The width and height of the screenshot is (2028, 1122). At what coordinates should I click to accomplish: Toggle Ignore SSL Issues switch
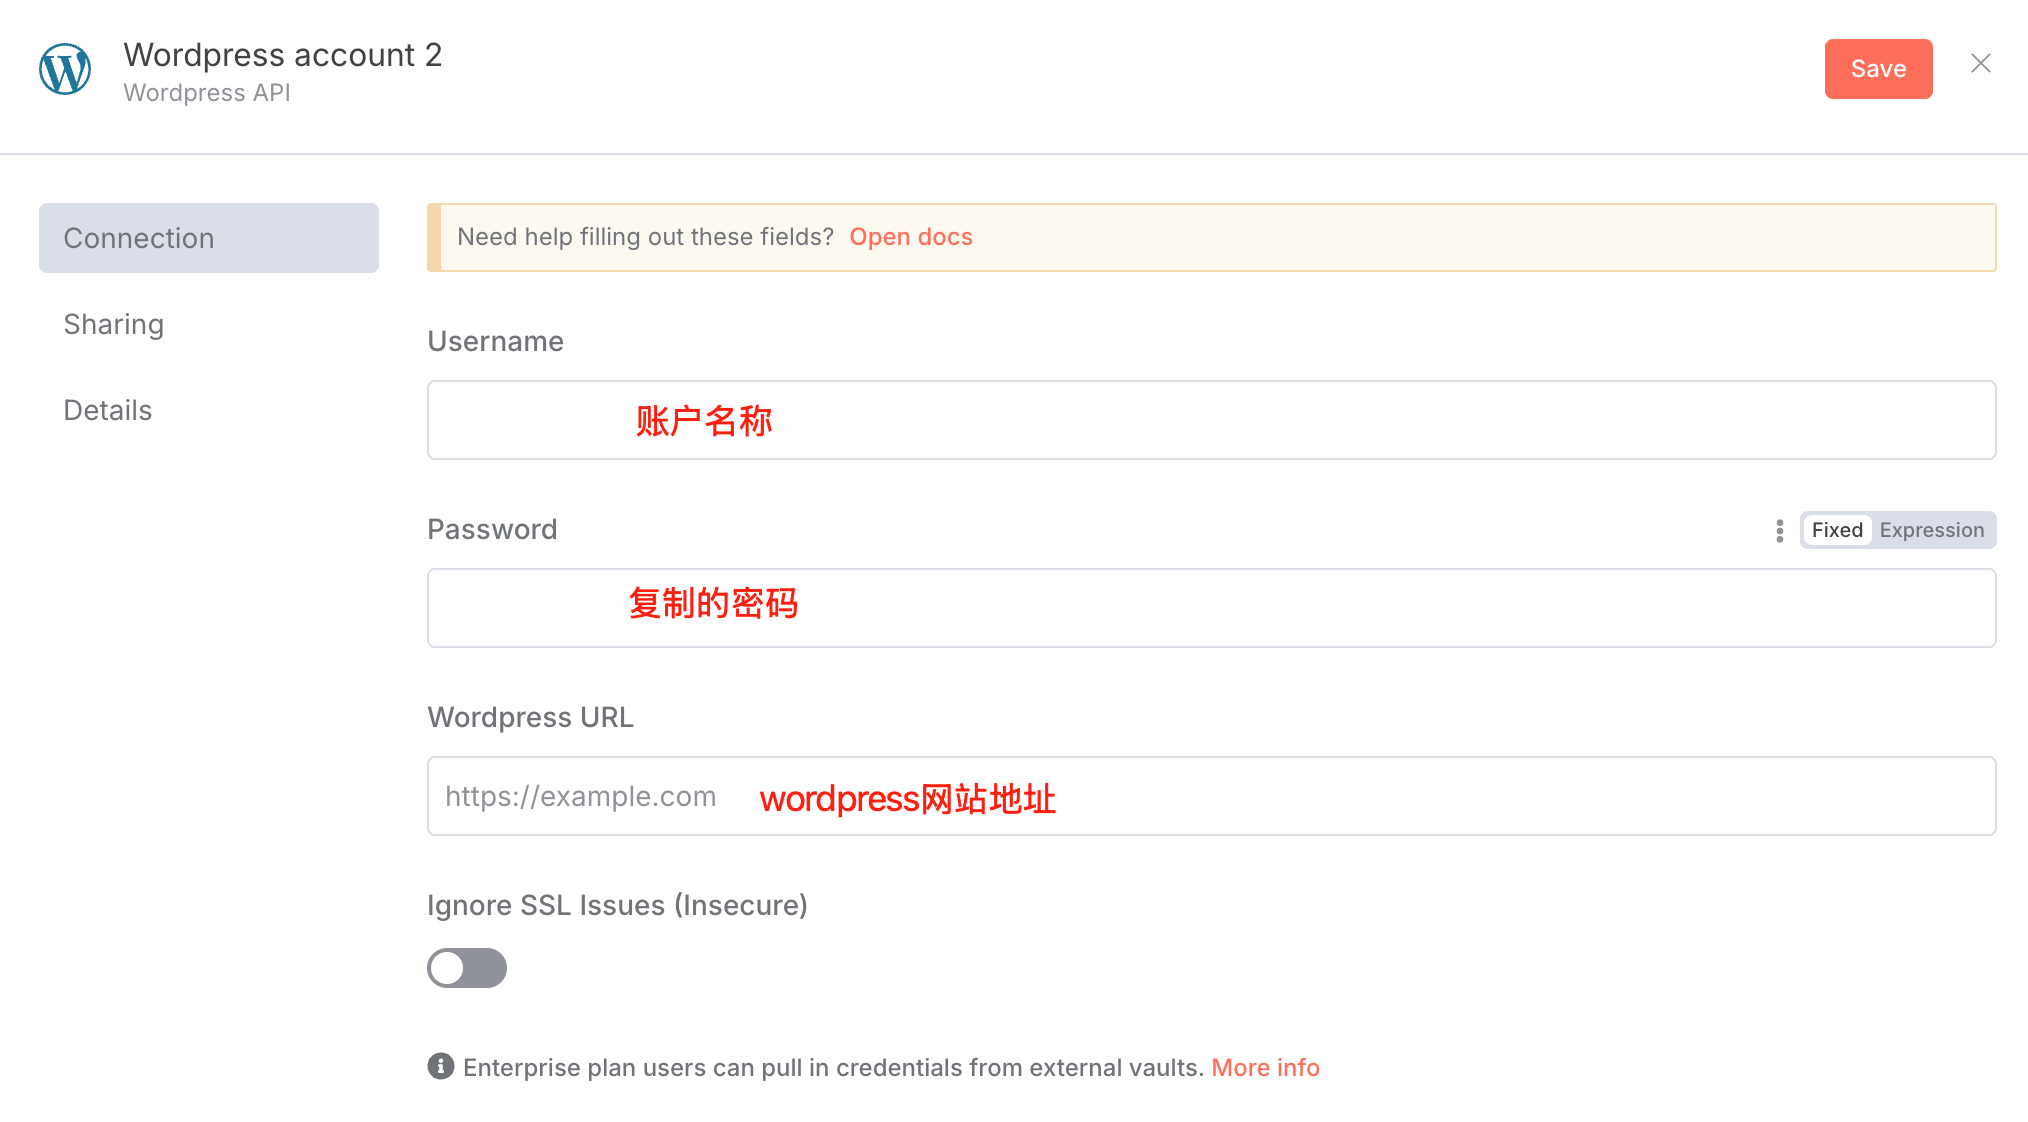pyautogui.click(x=467, y=968)
